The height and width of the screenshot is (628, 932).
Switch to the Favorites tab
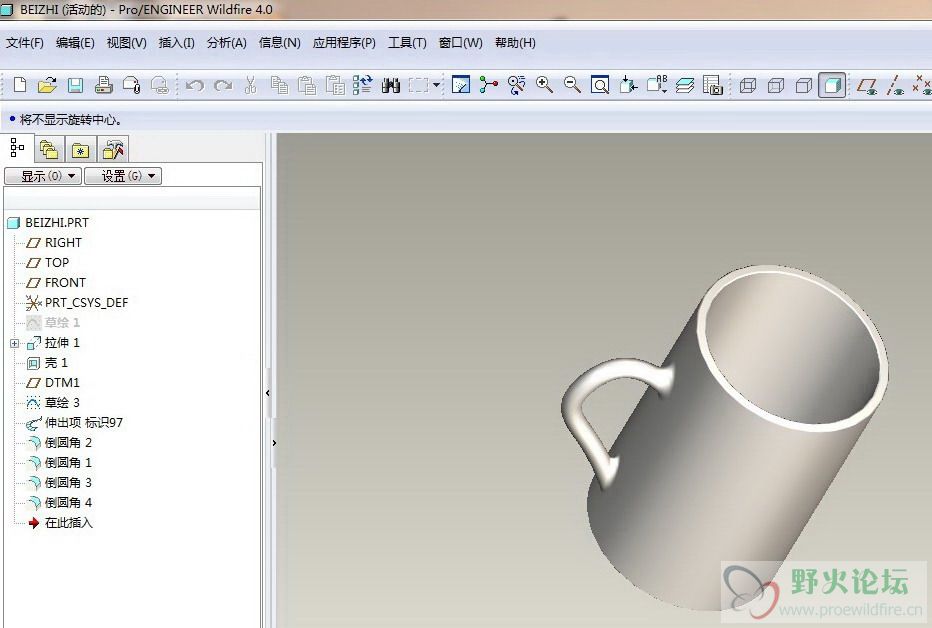tap(80, 149)
